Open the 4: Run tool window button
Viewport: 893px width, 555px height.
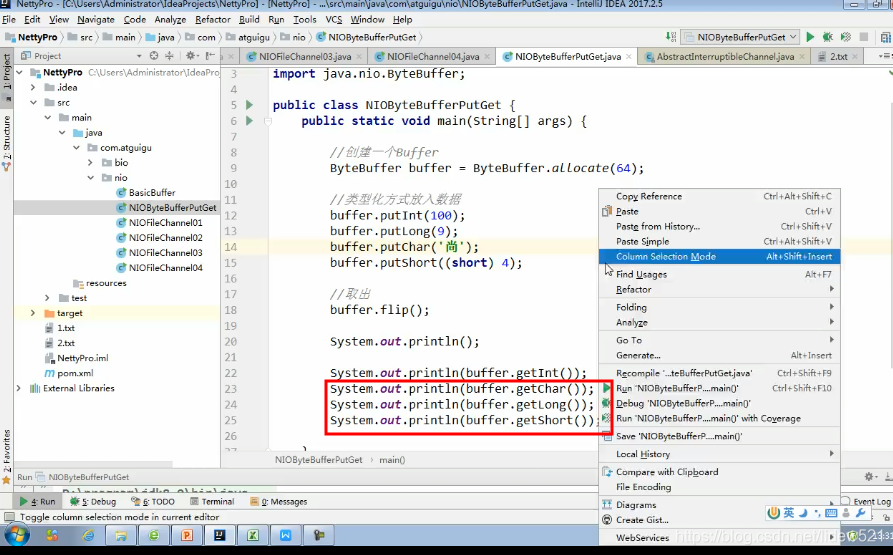(38, 501)
